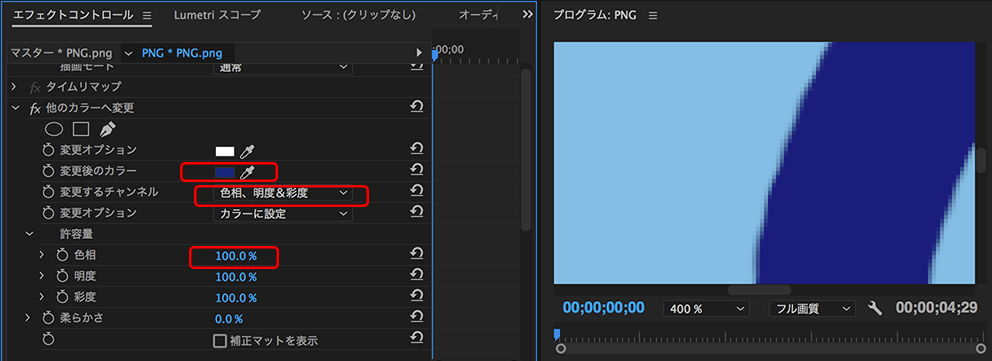
Task: Open navy 変更後のカラー swatch
Action: click(225, 172)
